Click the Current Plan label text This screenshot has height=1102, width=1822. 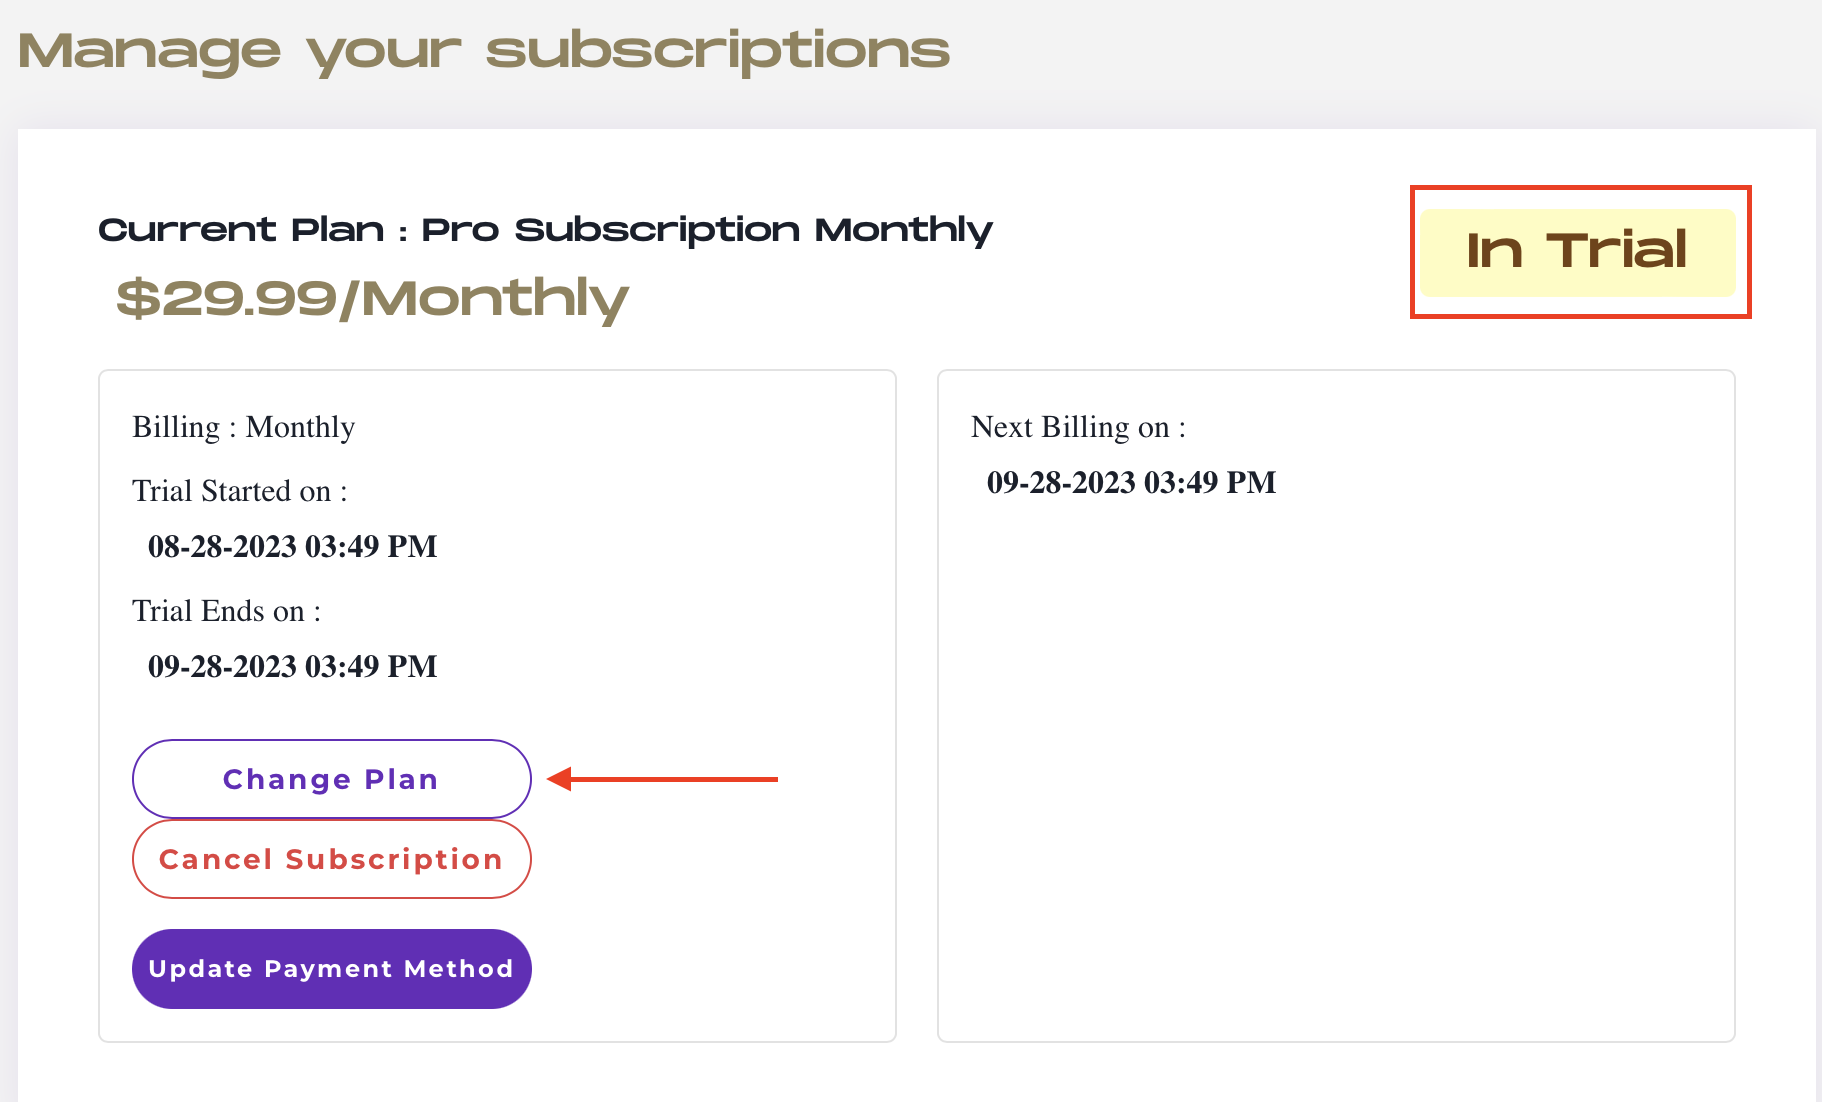point(241,230)
